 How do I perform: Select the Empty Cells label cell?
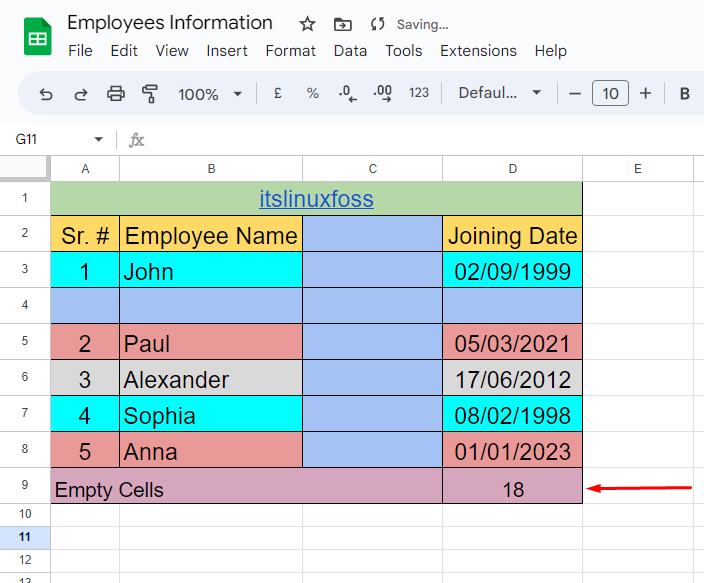pos(246,486)
